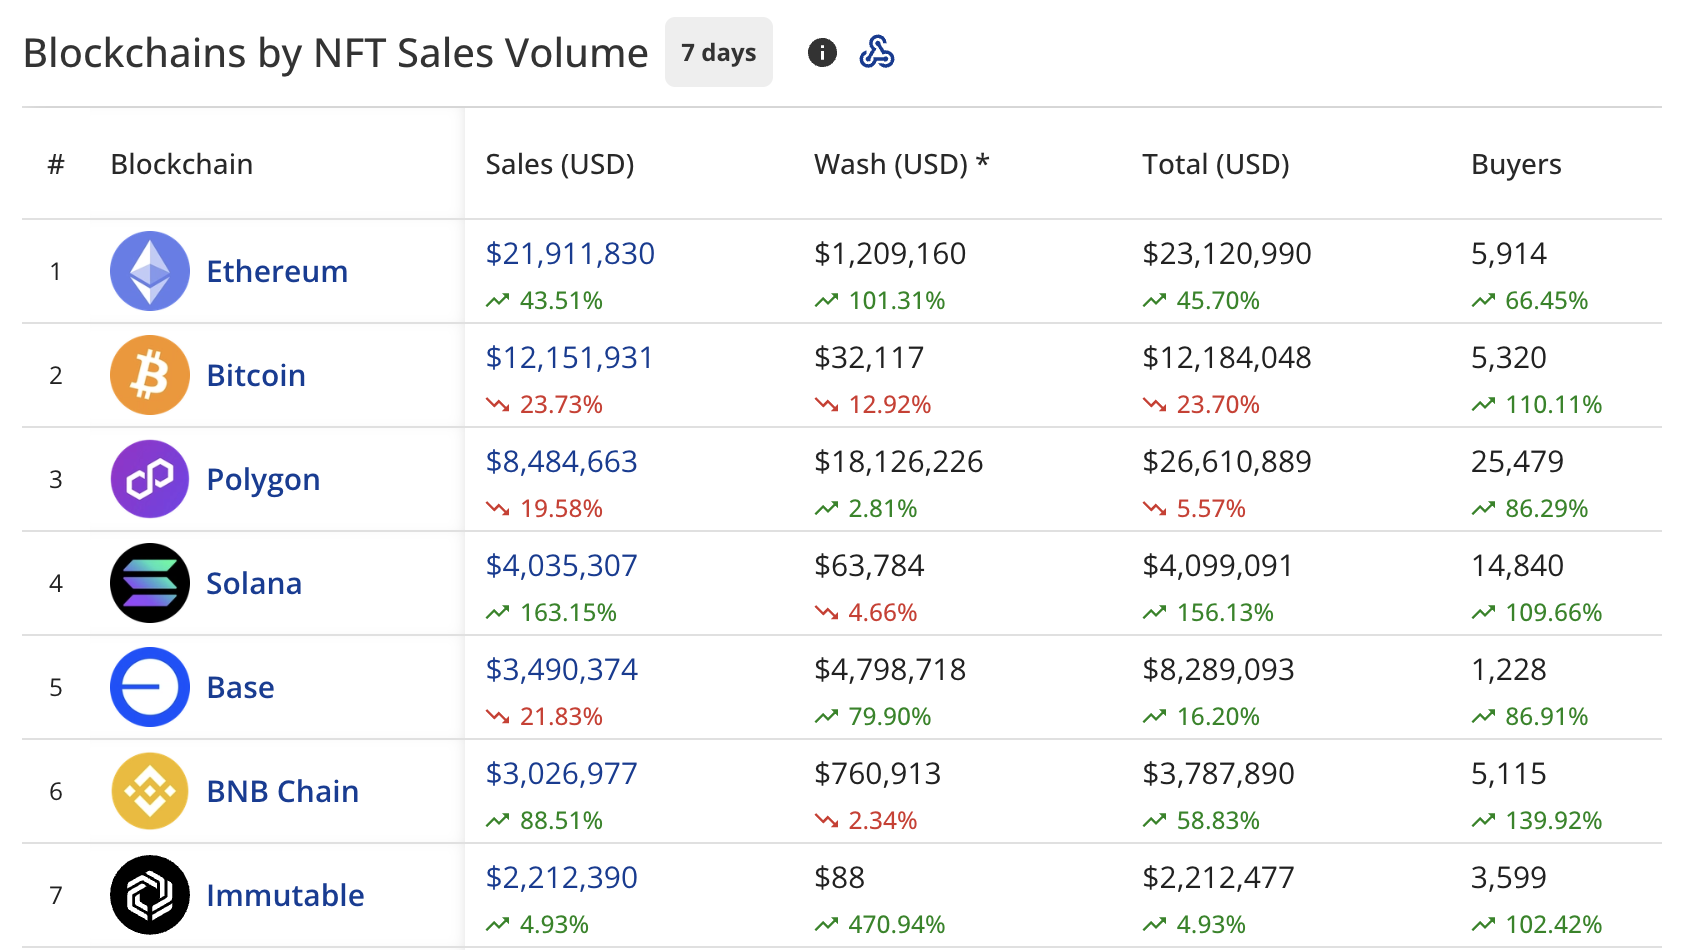Click the Solana logo icon
The height and width of the screenshot is (950, 1690).
pos(150,583)
